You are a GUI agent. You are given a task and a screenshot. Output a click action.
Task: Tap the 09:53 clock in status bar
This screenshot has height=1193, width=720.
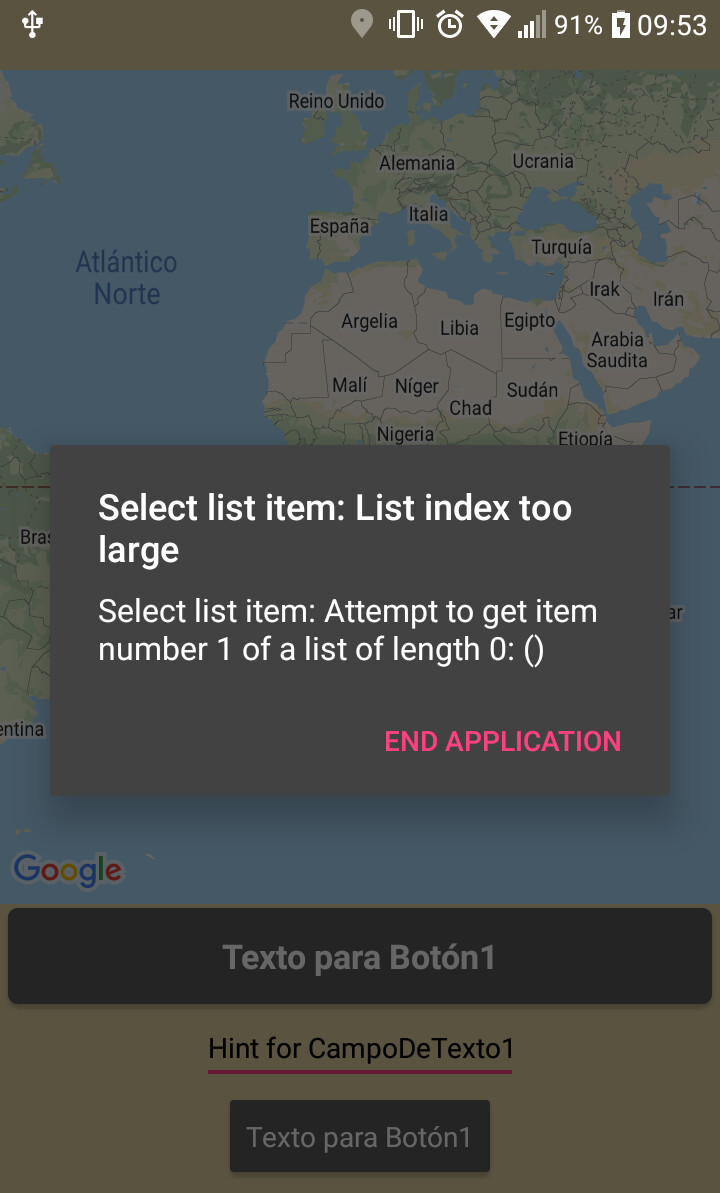(672, 25)
